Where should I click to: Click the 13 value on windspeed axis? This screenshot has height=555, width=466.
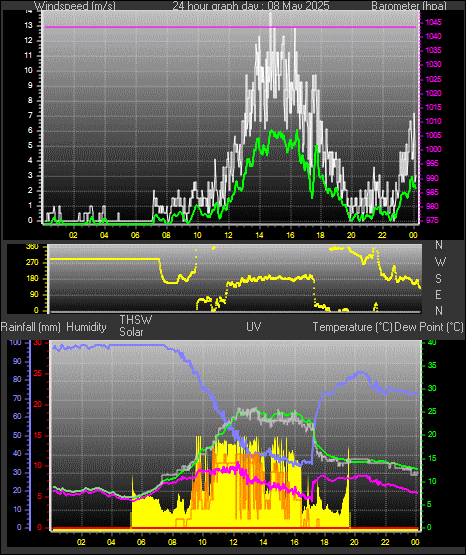28,25
